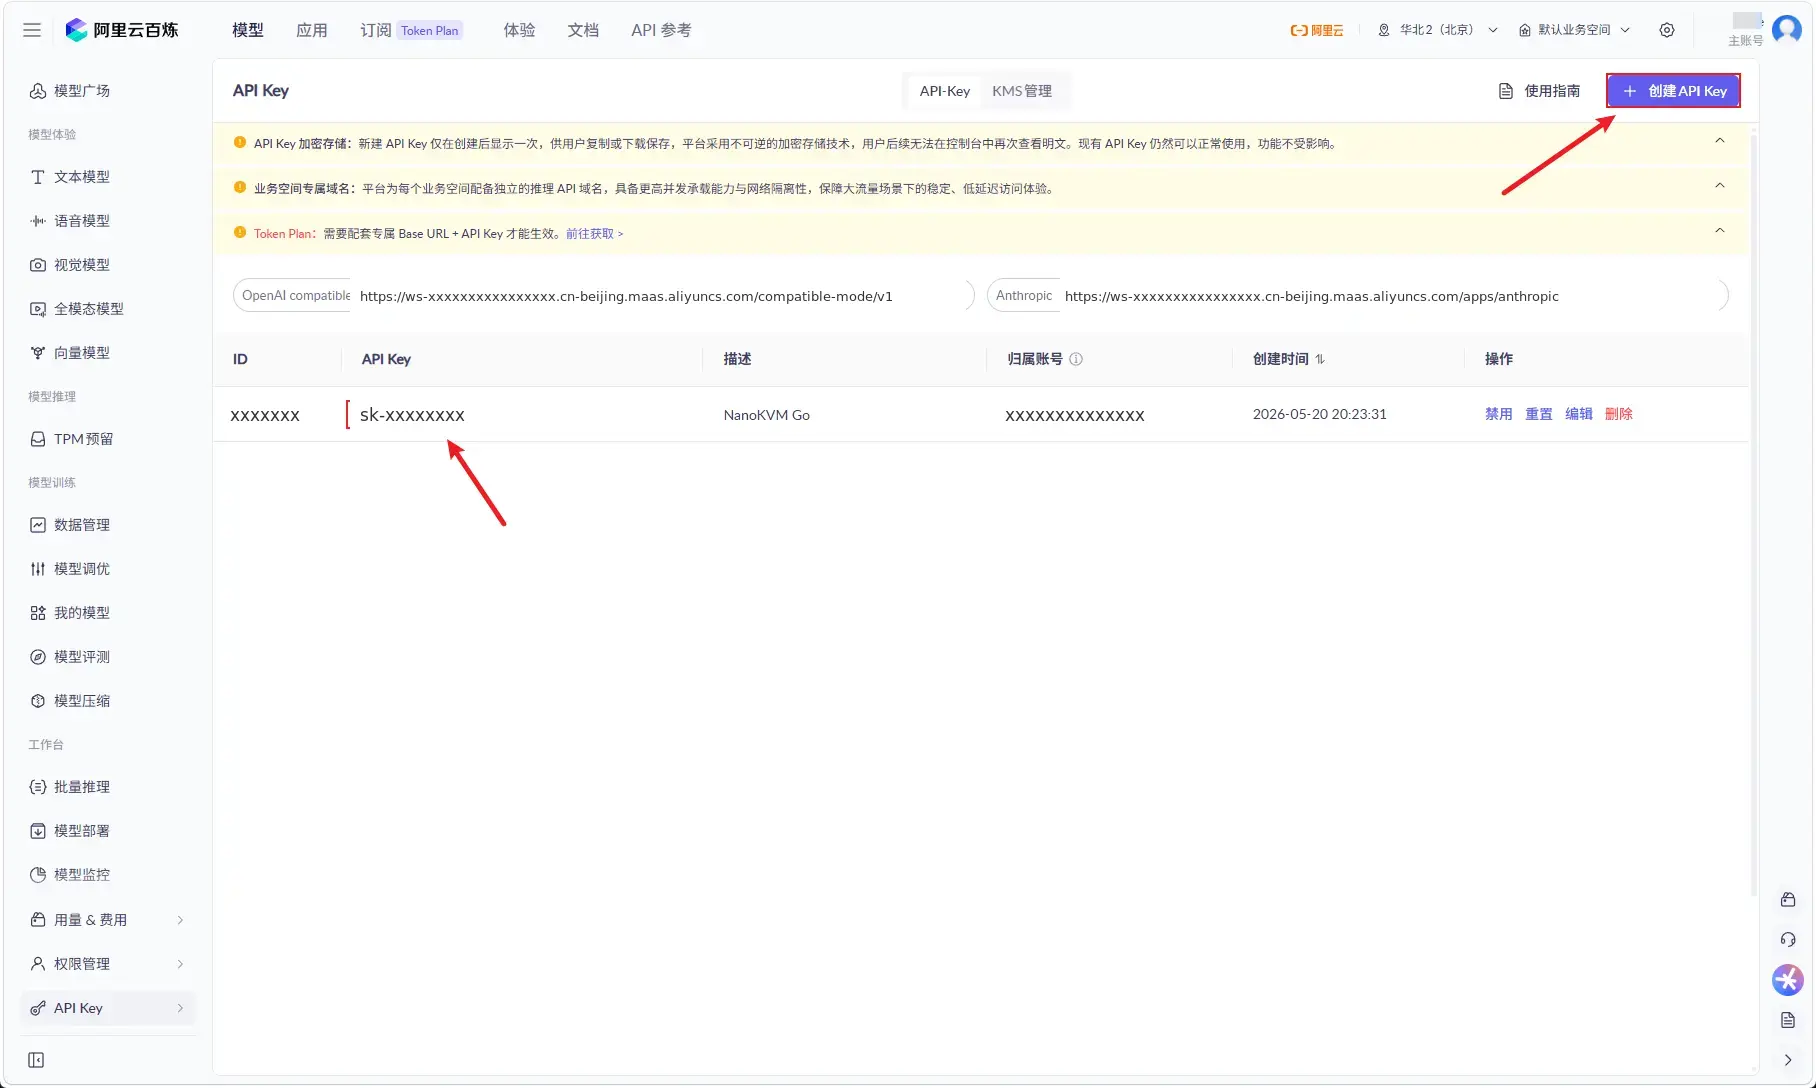Select the 应用 top menu
The height and width of the screenshot is (1088, 1816).
click(x=312, y=30)
